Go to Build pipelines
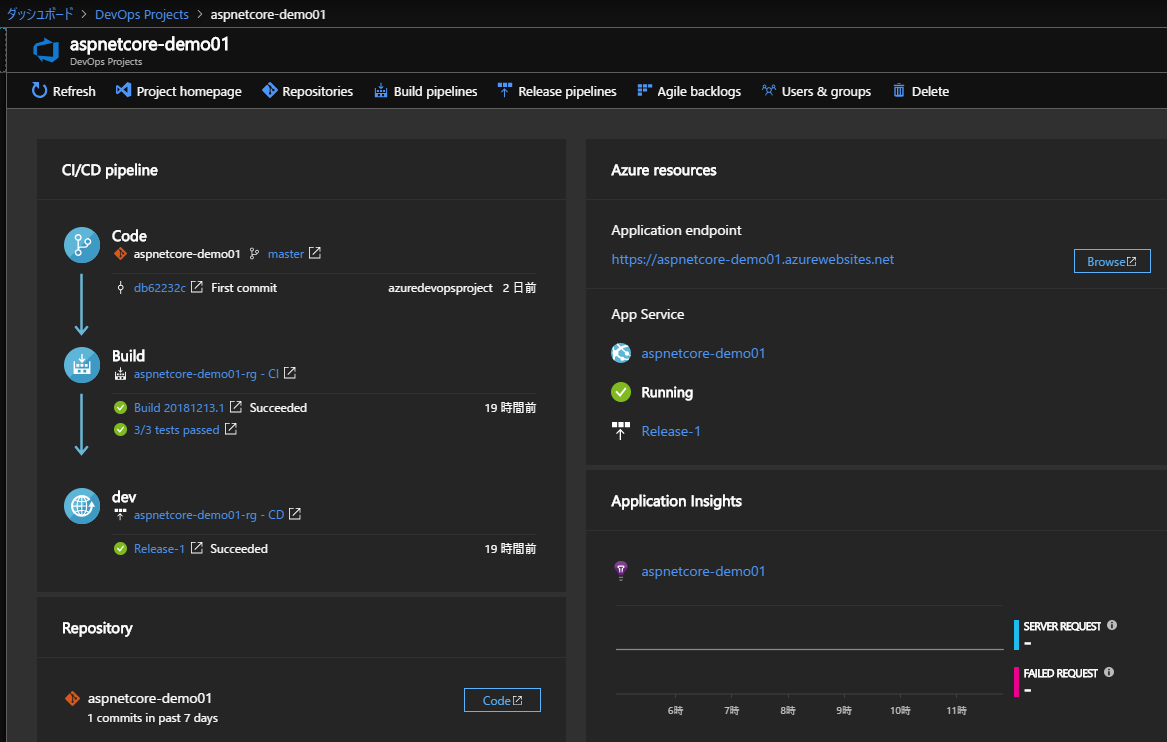 click(x=426, y=91)
